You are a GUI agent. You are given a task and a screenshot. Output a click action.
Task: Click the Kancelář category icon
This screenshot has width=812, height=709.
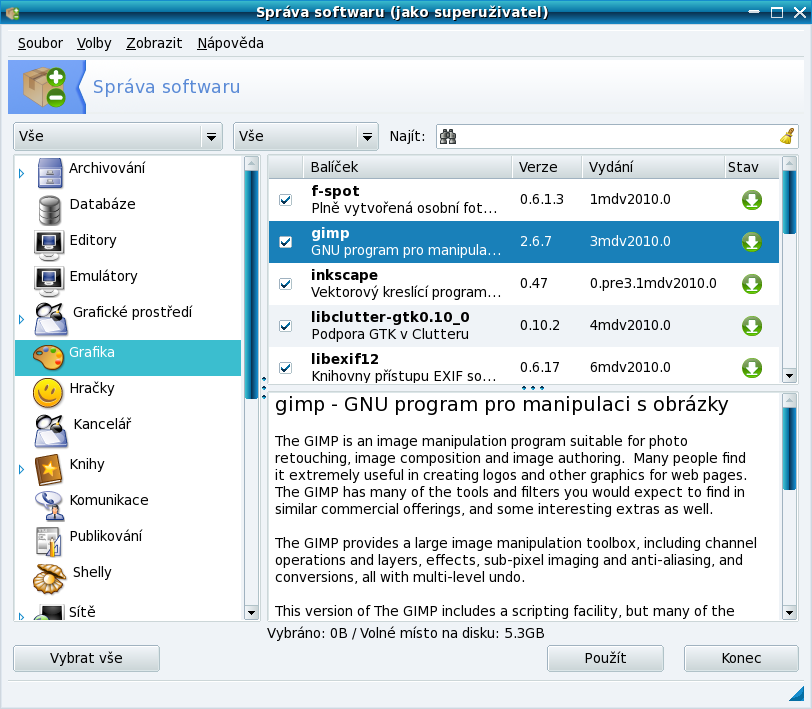pos(51,430)
